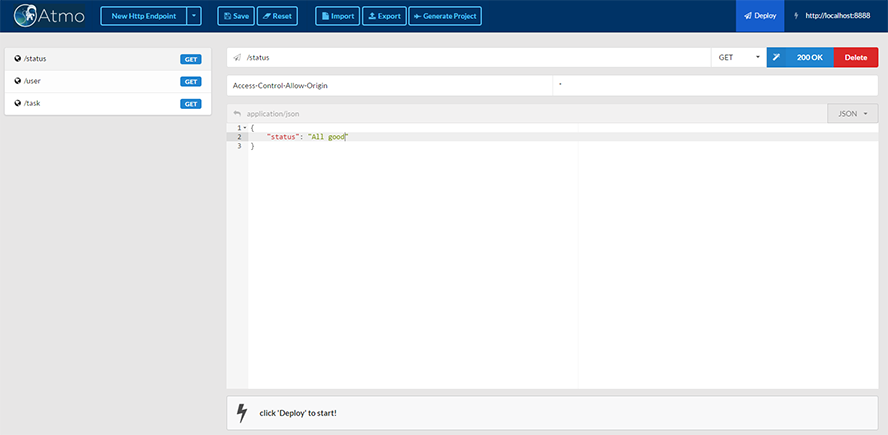Click line 2 of the JSON editor
Image resolution: width=888 pixels, height=435 pixels.
pyautogui.click(x=563, y=137)
